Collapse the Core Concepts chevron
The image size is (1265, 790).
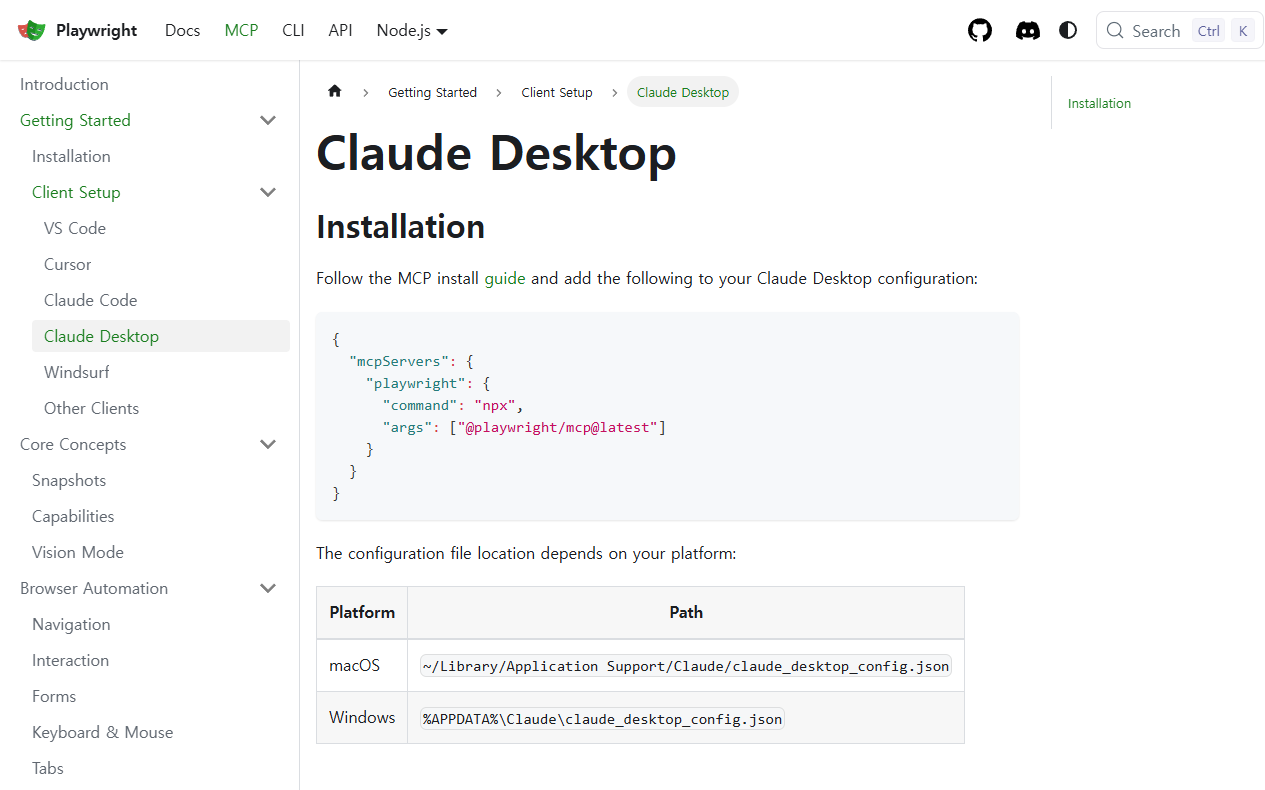pos(268,444)
